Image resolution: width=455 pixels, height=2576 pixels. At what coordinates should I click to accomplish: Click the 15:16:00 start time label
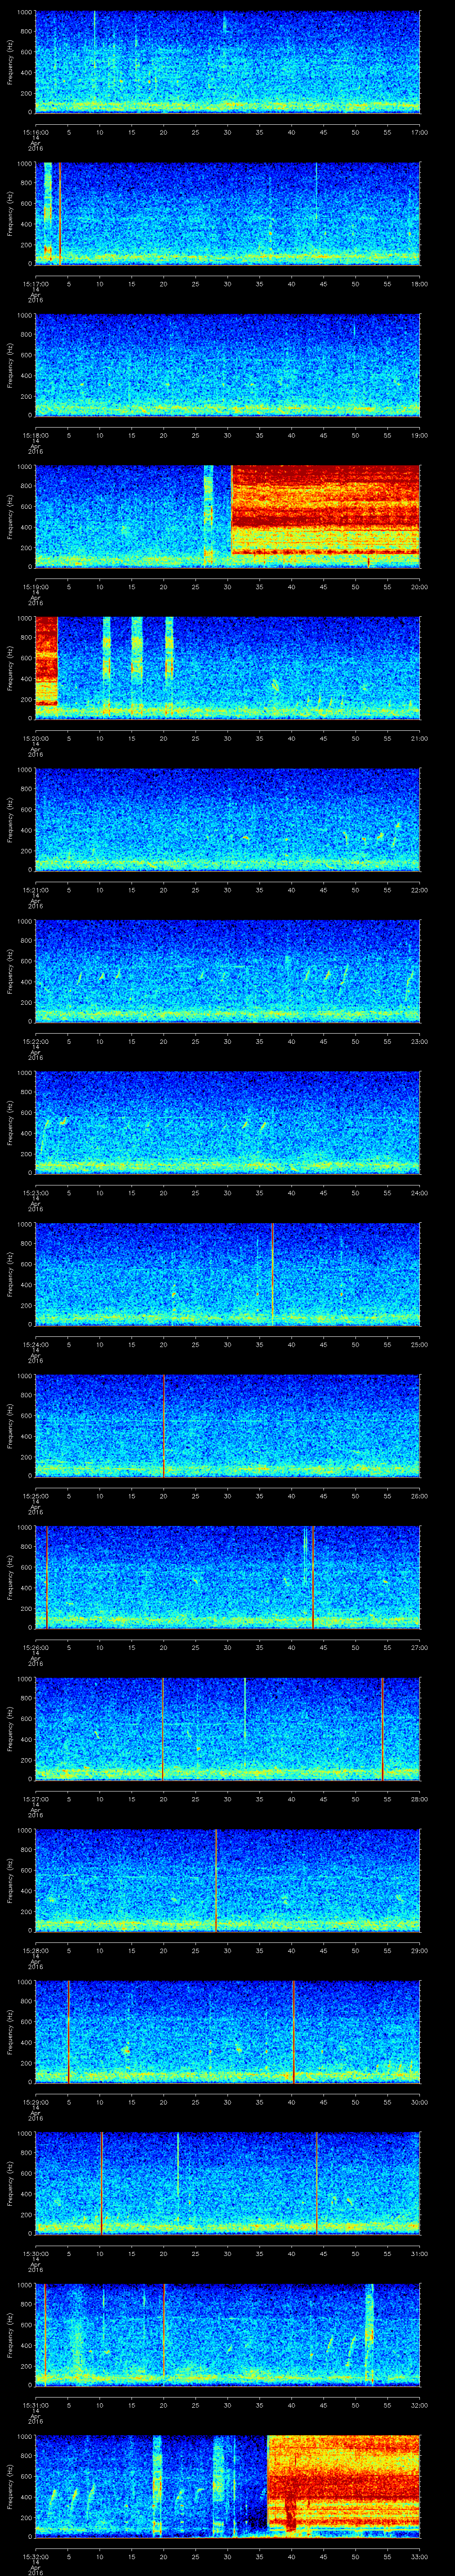pos(35,131)
